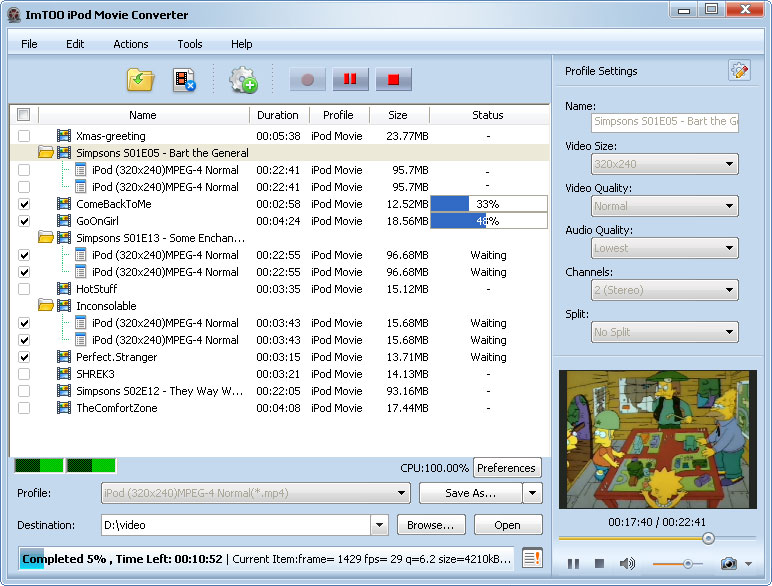Open the Video Quality dropdown
772x586 pixels.
665,206
